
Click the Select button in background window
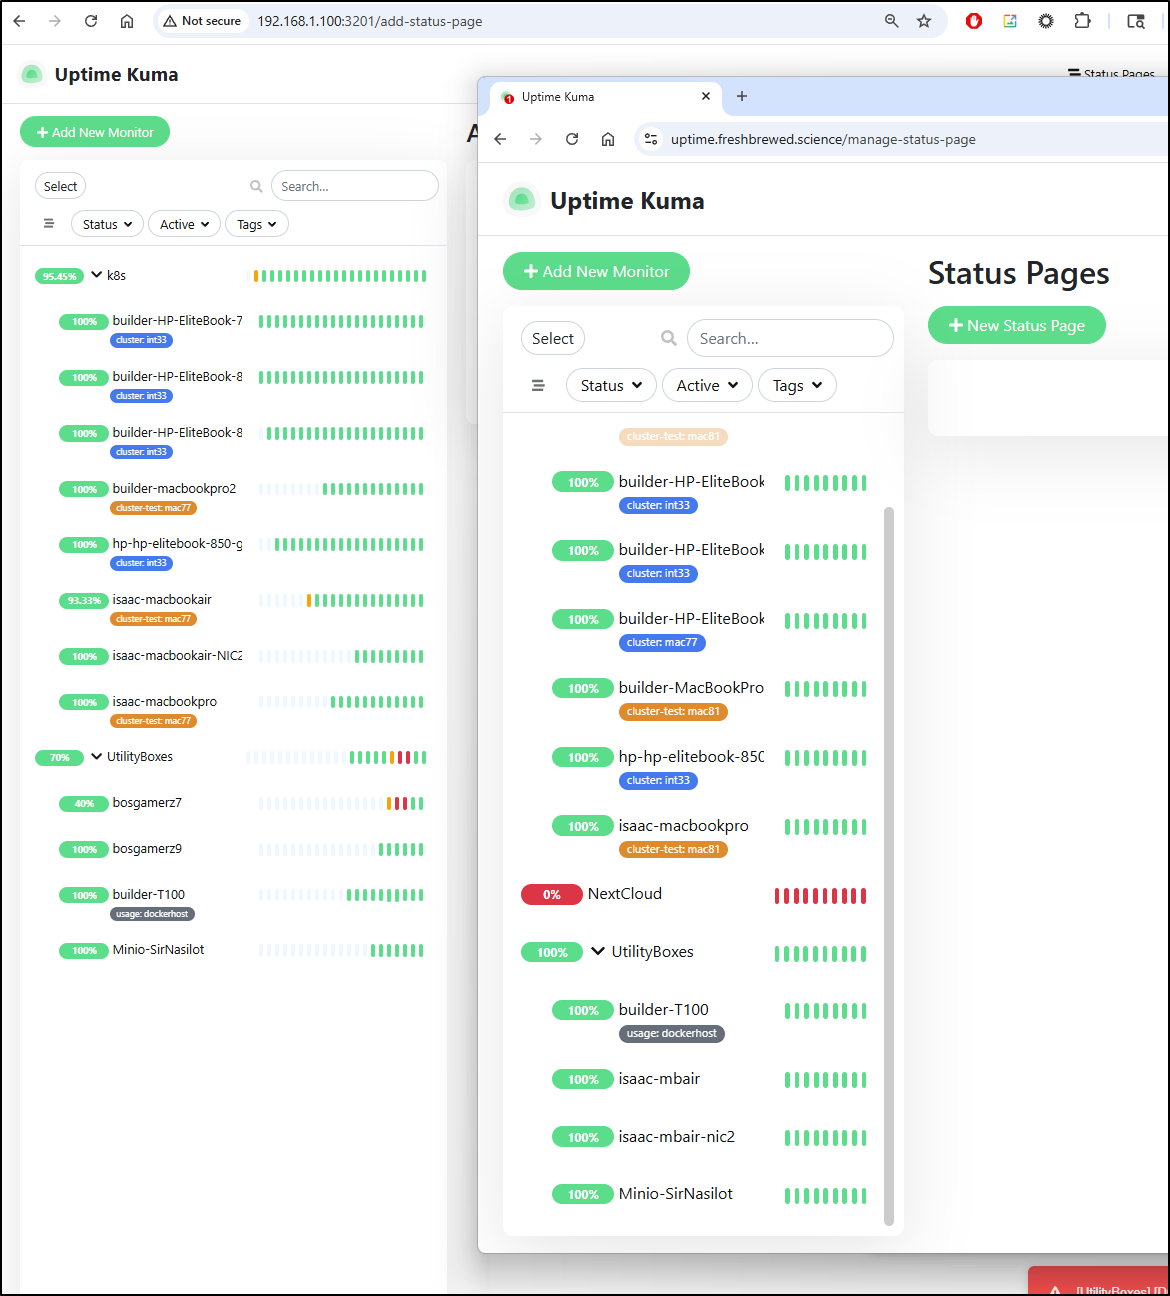pyautogui.click(x=60, y=186)
